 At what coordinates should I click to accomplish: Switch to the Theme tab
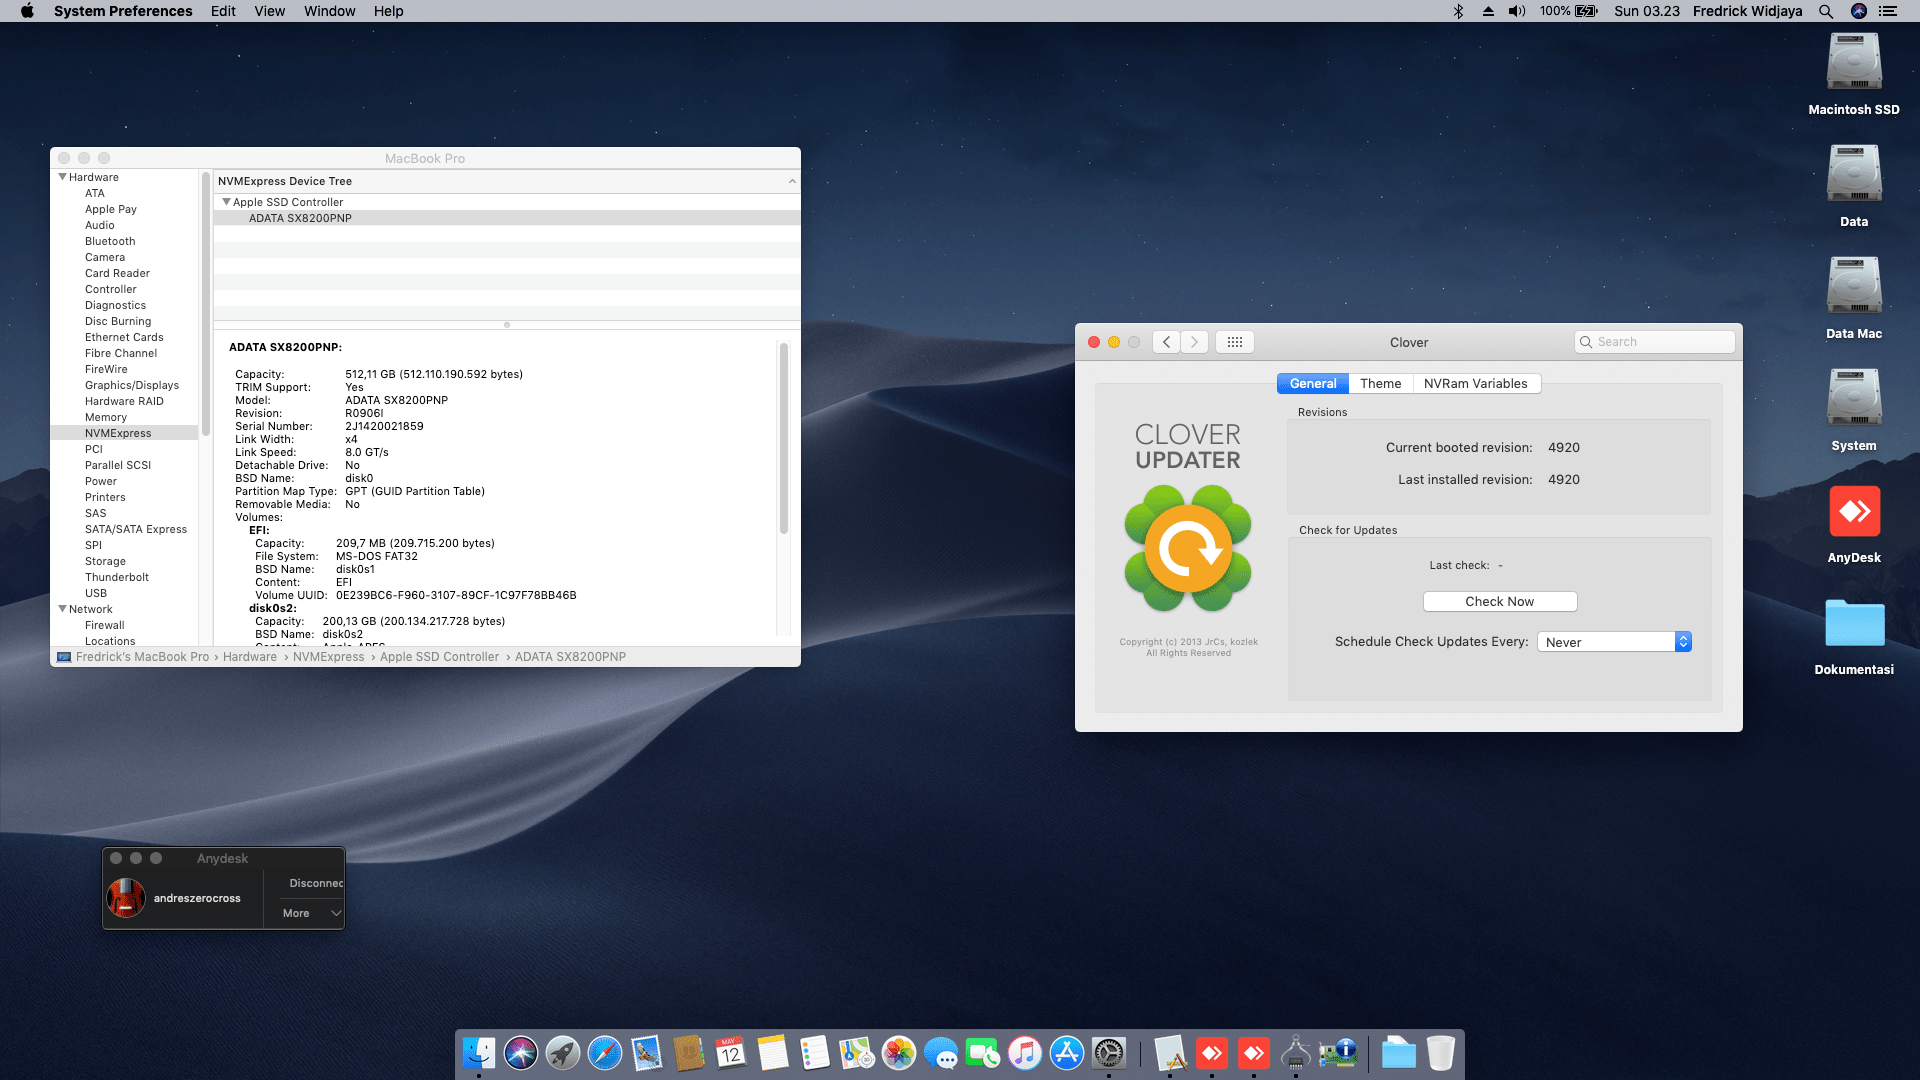pos(1380,384)
